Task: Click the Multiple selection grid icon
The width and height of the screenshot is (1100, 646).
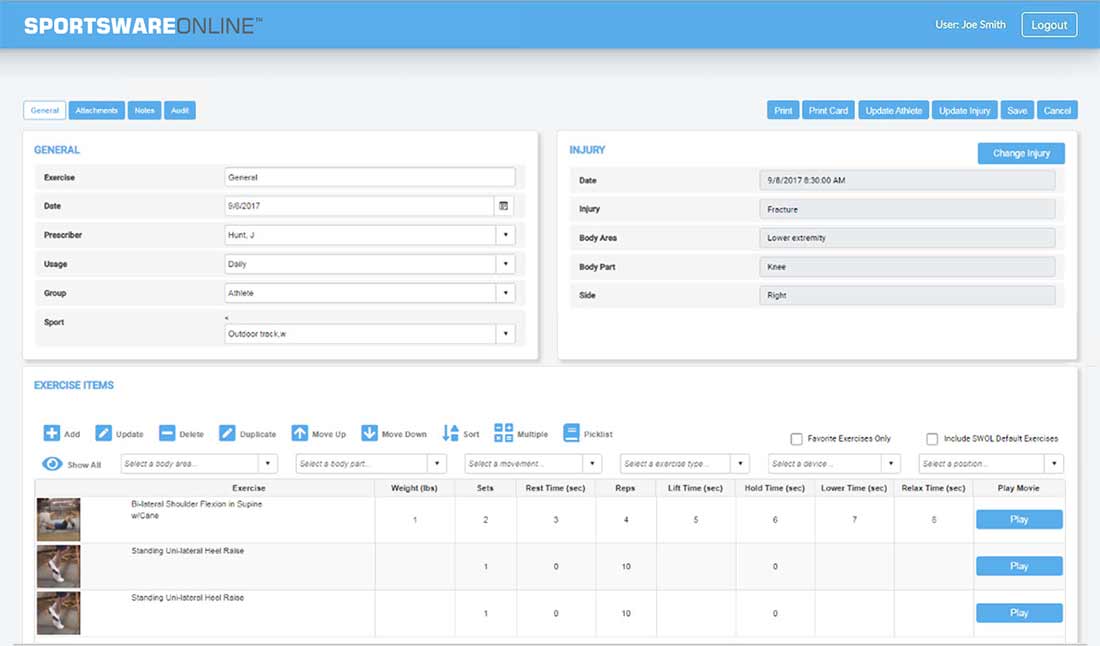Action: (x=504, y=433)
